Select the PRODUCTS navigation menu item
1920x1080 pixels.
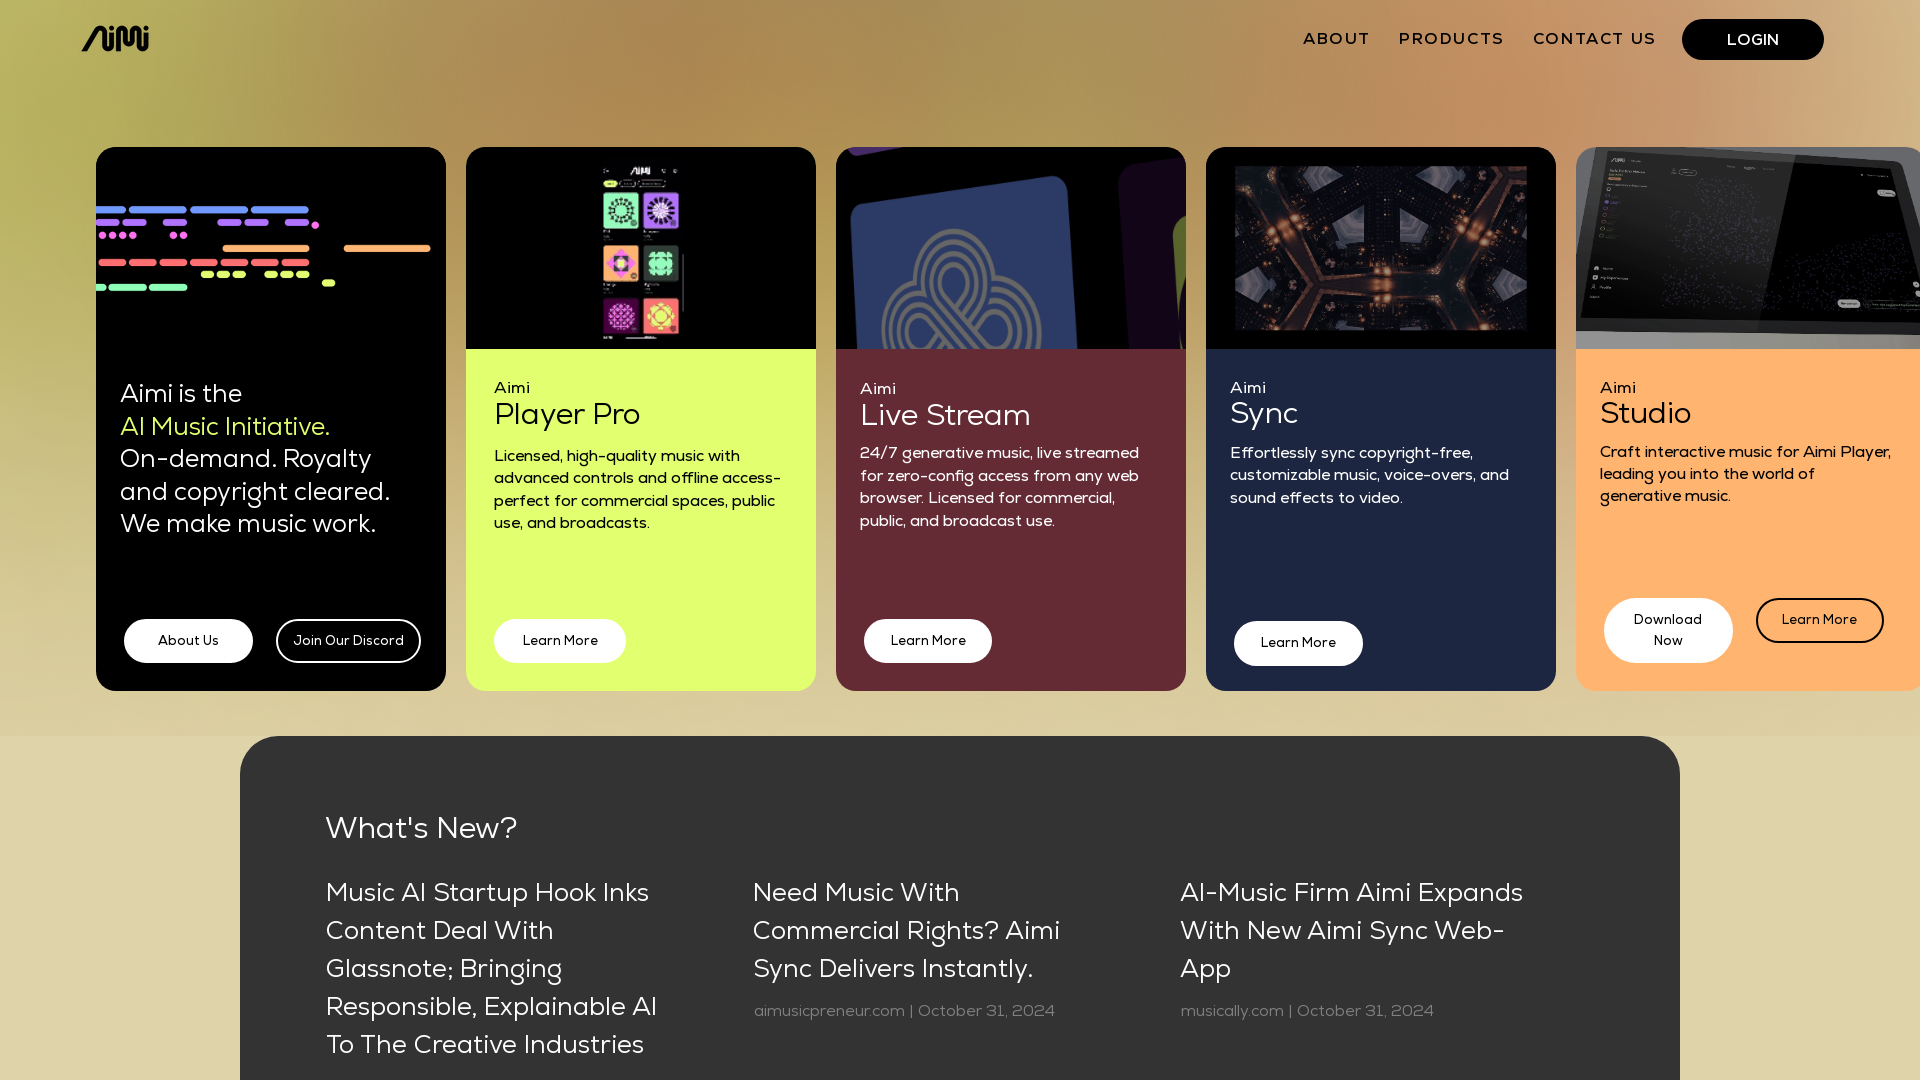pyautogui.click(x=1451, y=38)
